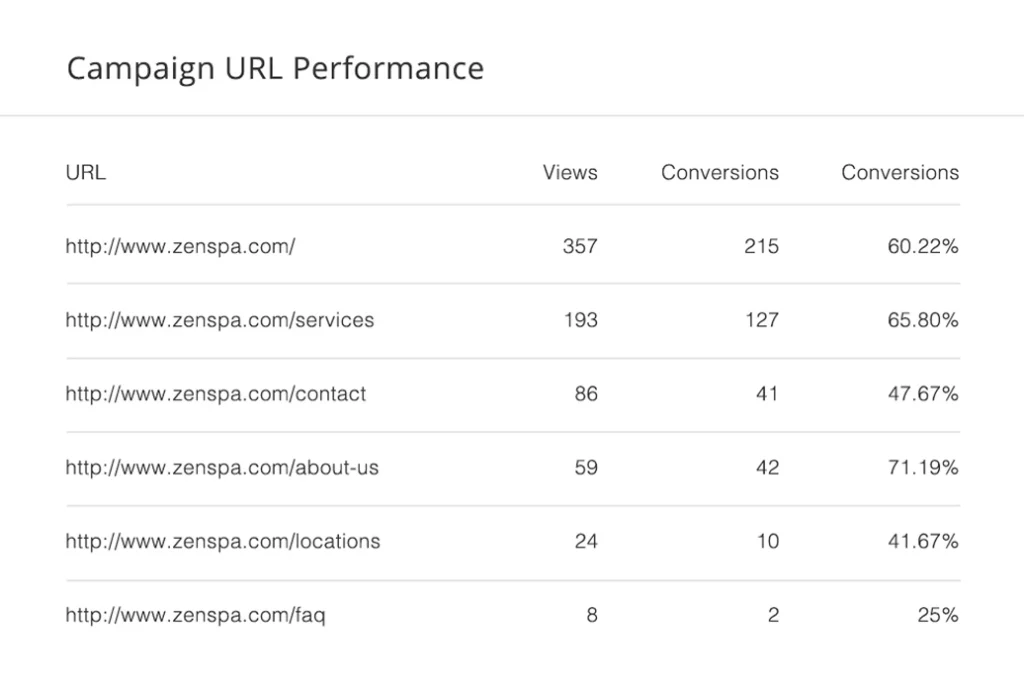Select the Campaign URL Performance title
The width and height of the screenshot is (1024, 688).
[x=275, y=69]
